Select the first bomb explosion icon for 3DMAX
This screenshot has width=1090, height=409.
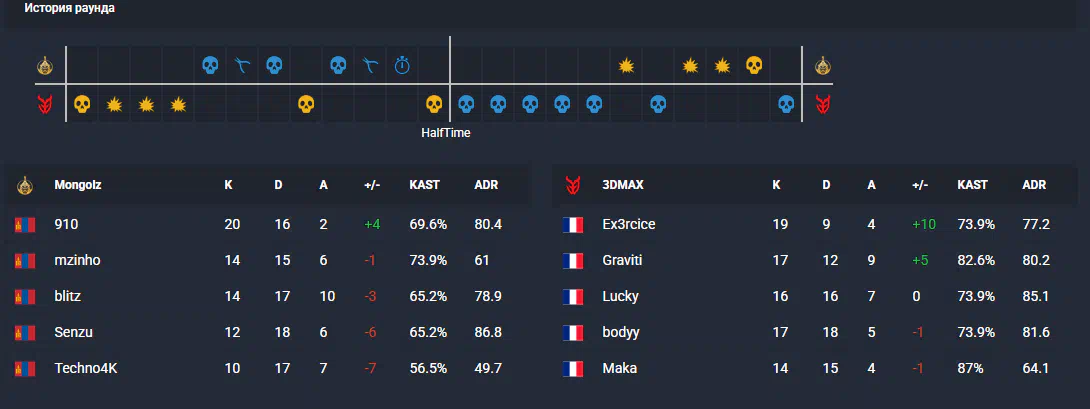pyautogui.click(x=114, y=105)
